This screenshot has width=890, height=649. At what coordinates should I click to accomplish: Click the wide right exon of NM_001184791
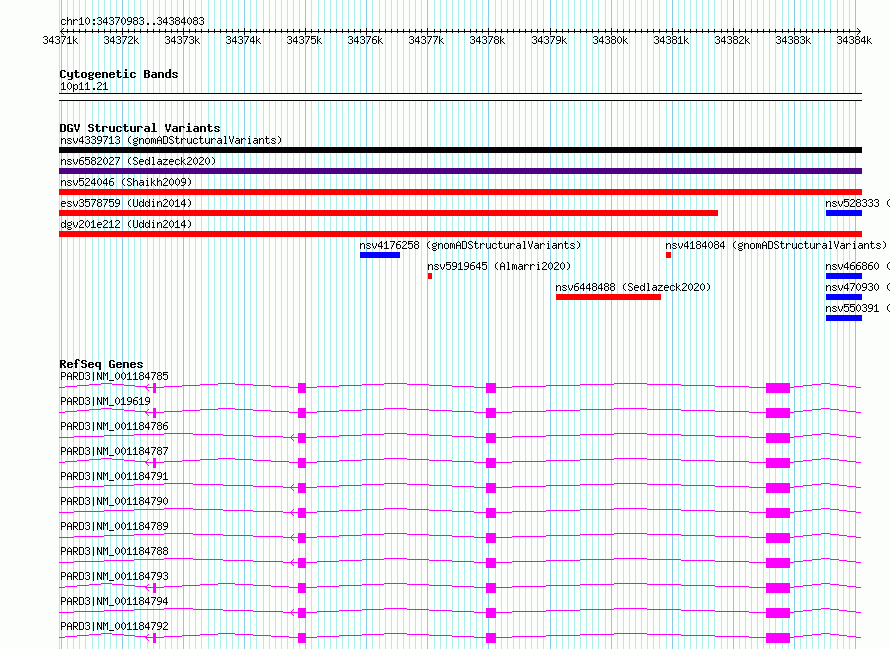778,488
